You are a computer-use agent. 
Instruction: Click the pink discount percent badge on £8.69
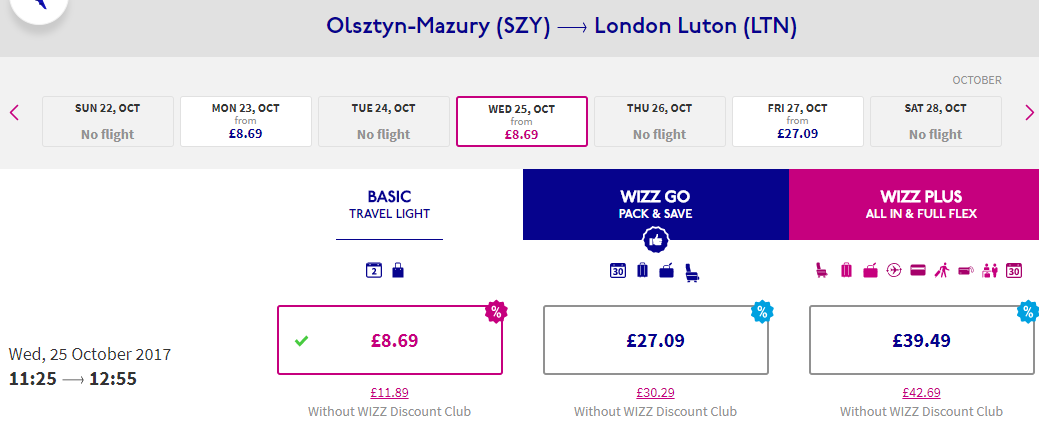click(x=496, y=311)
